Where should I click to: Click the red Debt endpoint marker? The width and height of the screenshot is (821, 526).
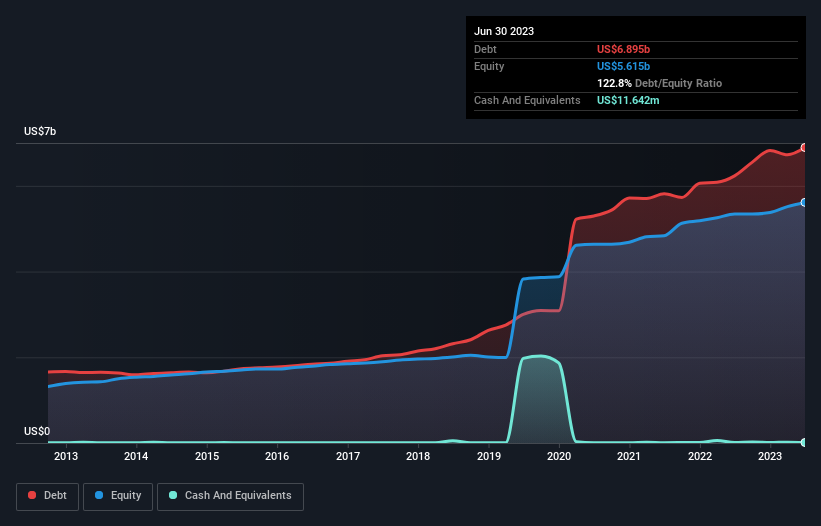click(804, 148)
